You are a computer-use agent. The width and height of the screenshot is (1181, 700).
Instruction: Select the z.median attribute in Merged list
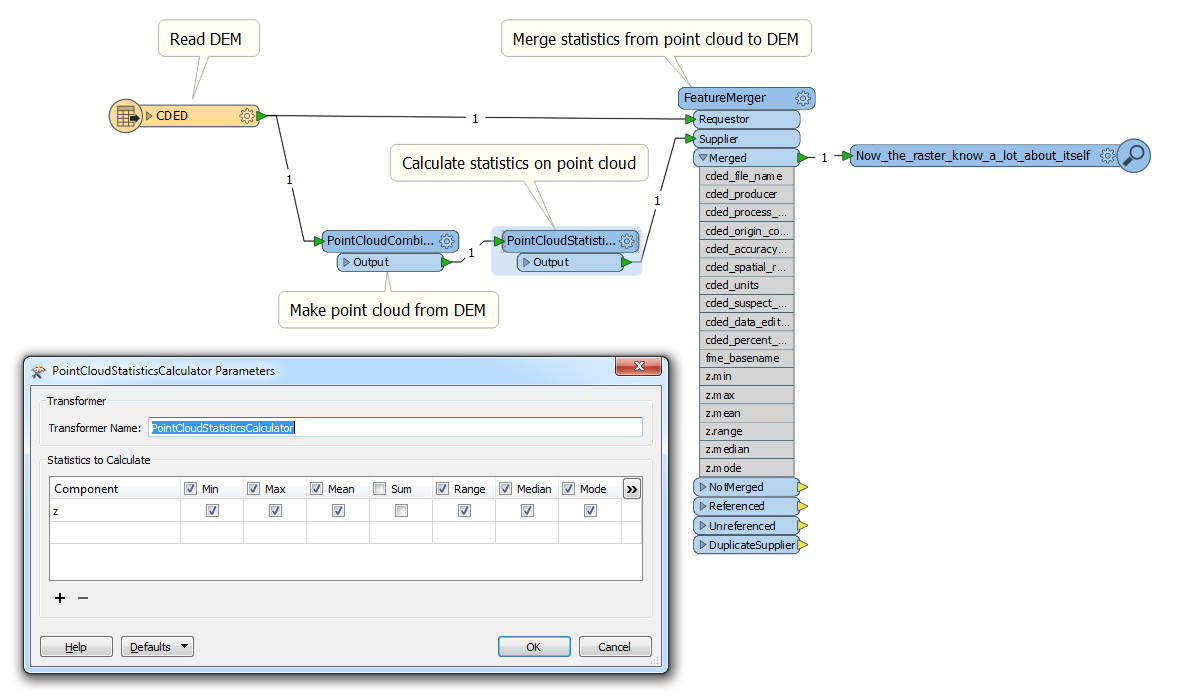(726, 450)
